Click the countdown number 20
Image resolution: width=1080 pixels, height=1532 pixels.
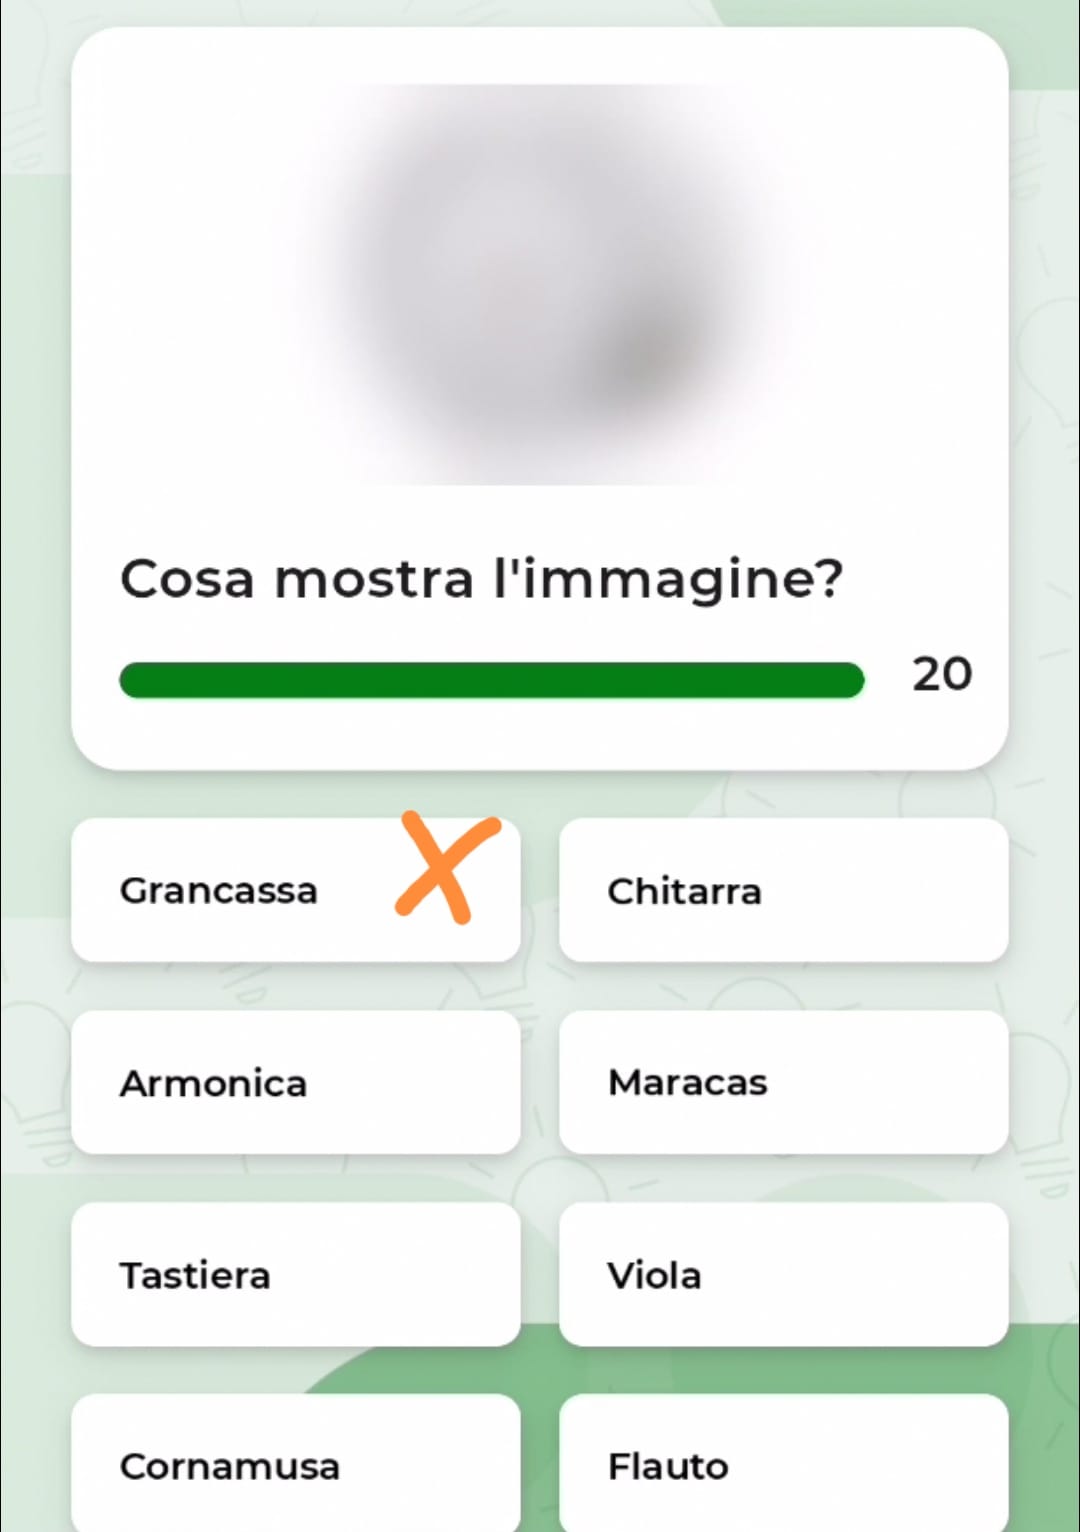click(x=941, y=675)
